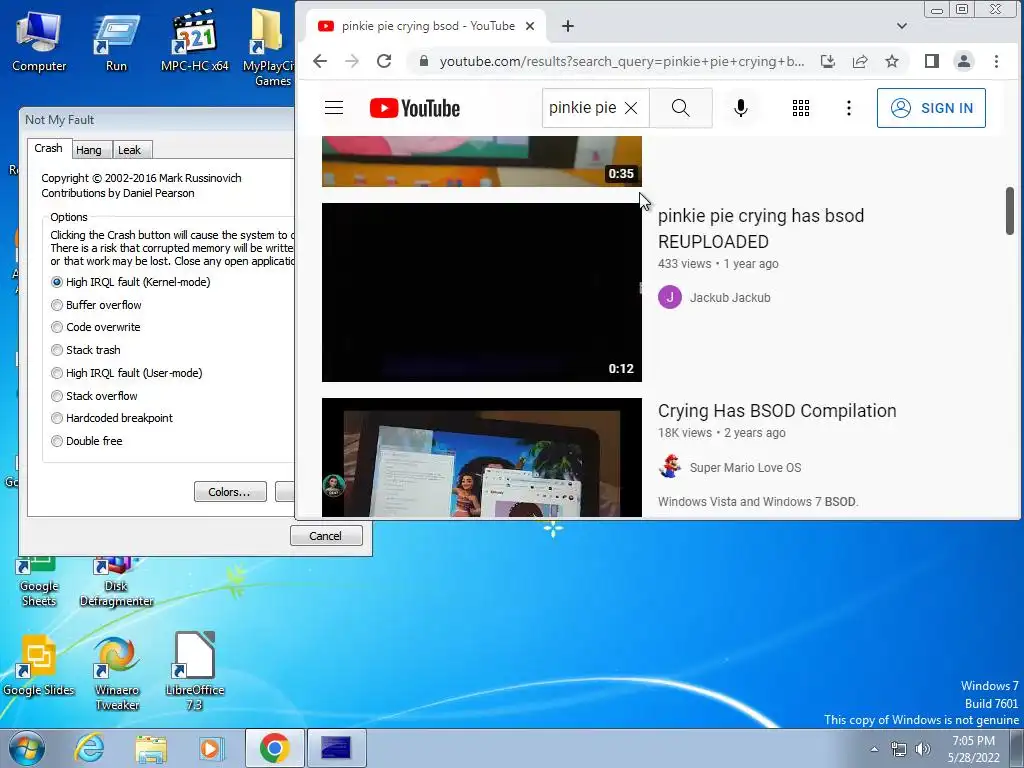The image size is (1024, 768).
Task: Launch Winaero Tweaker desktop shortcut
Action: click(x=117, y=673)
